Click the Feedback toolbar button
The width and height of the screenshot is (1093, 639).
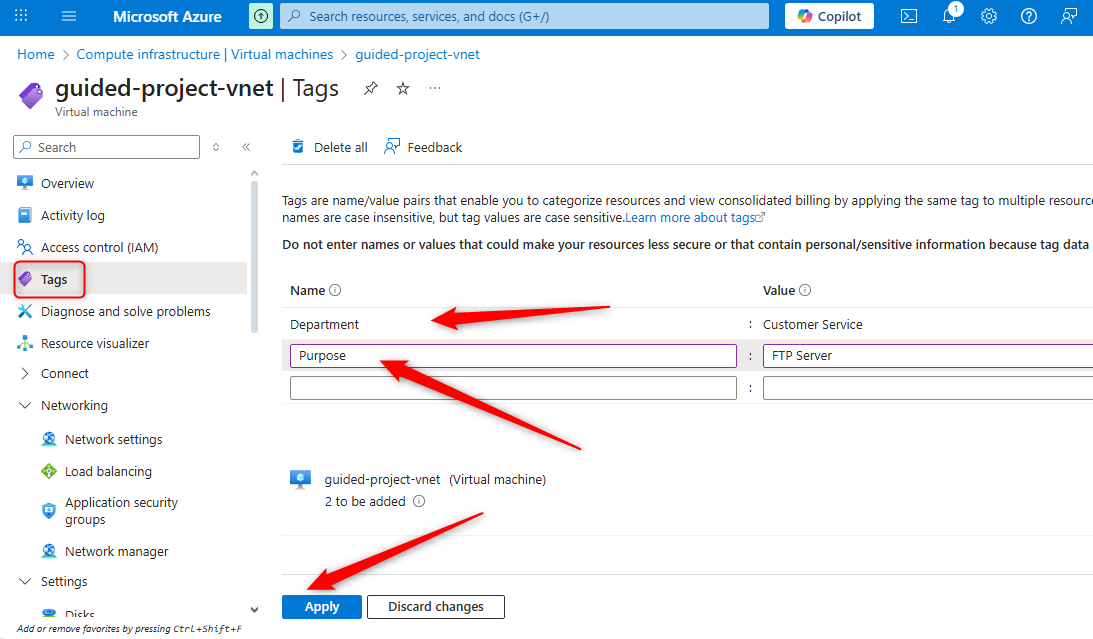tap(423, 147)
